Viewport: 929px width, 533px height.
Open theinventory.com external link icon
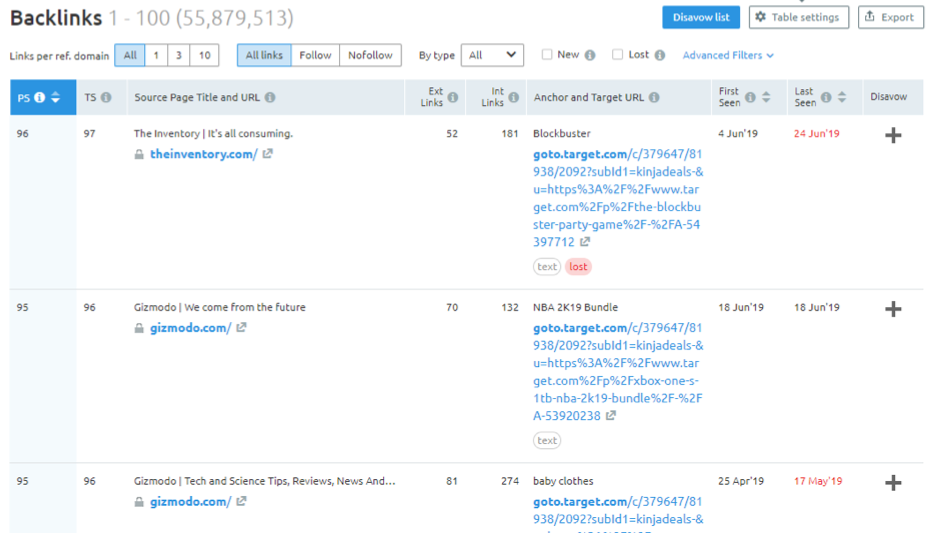[268, 154]
